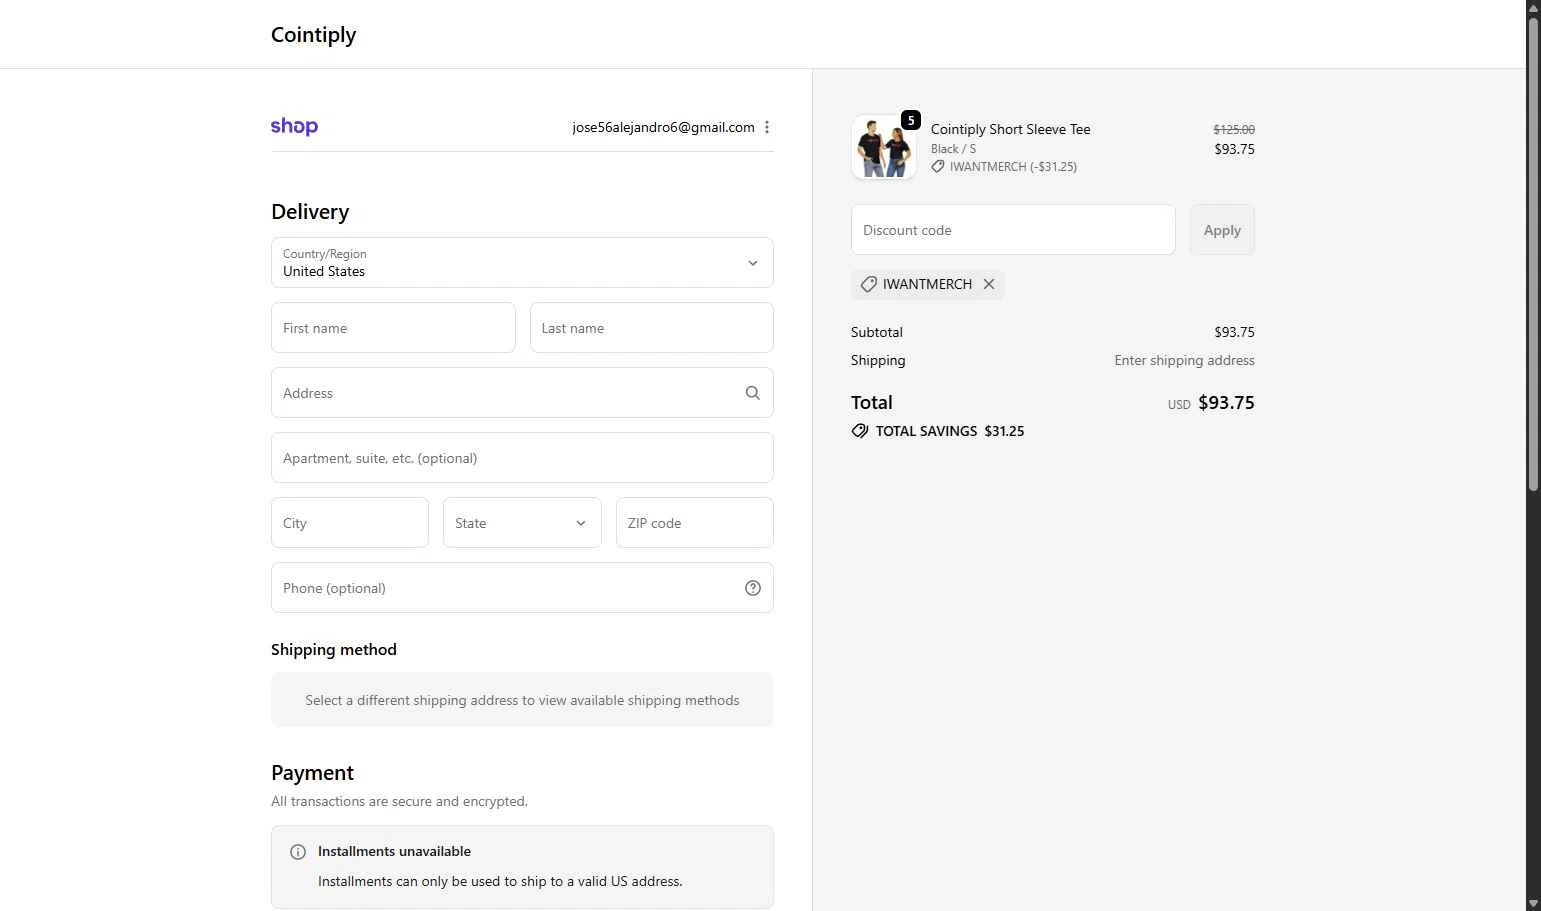This screenshot has width=1541, height=911.
Task: Click the discount tag icon under product name
Action: click(x=938, y=167)
